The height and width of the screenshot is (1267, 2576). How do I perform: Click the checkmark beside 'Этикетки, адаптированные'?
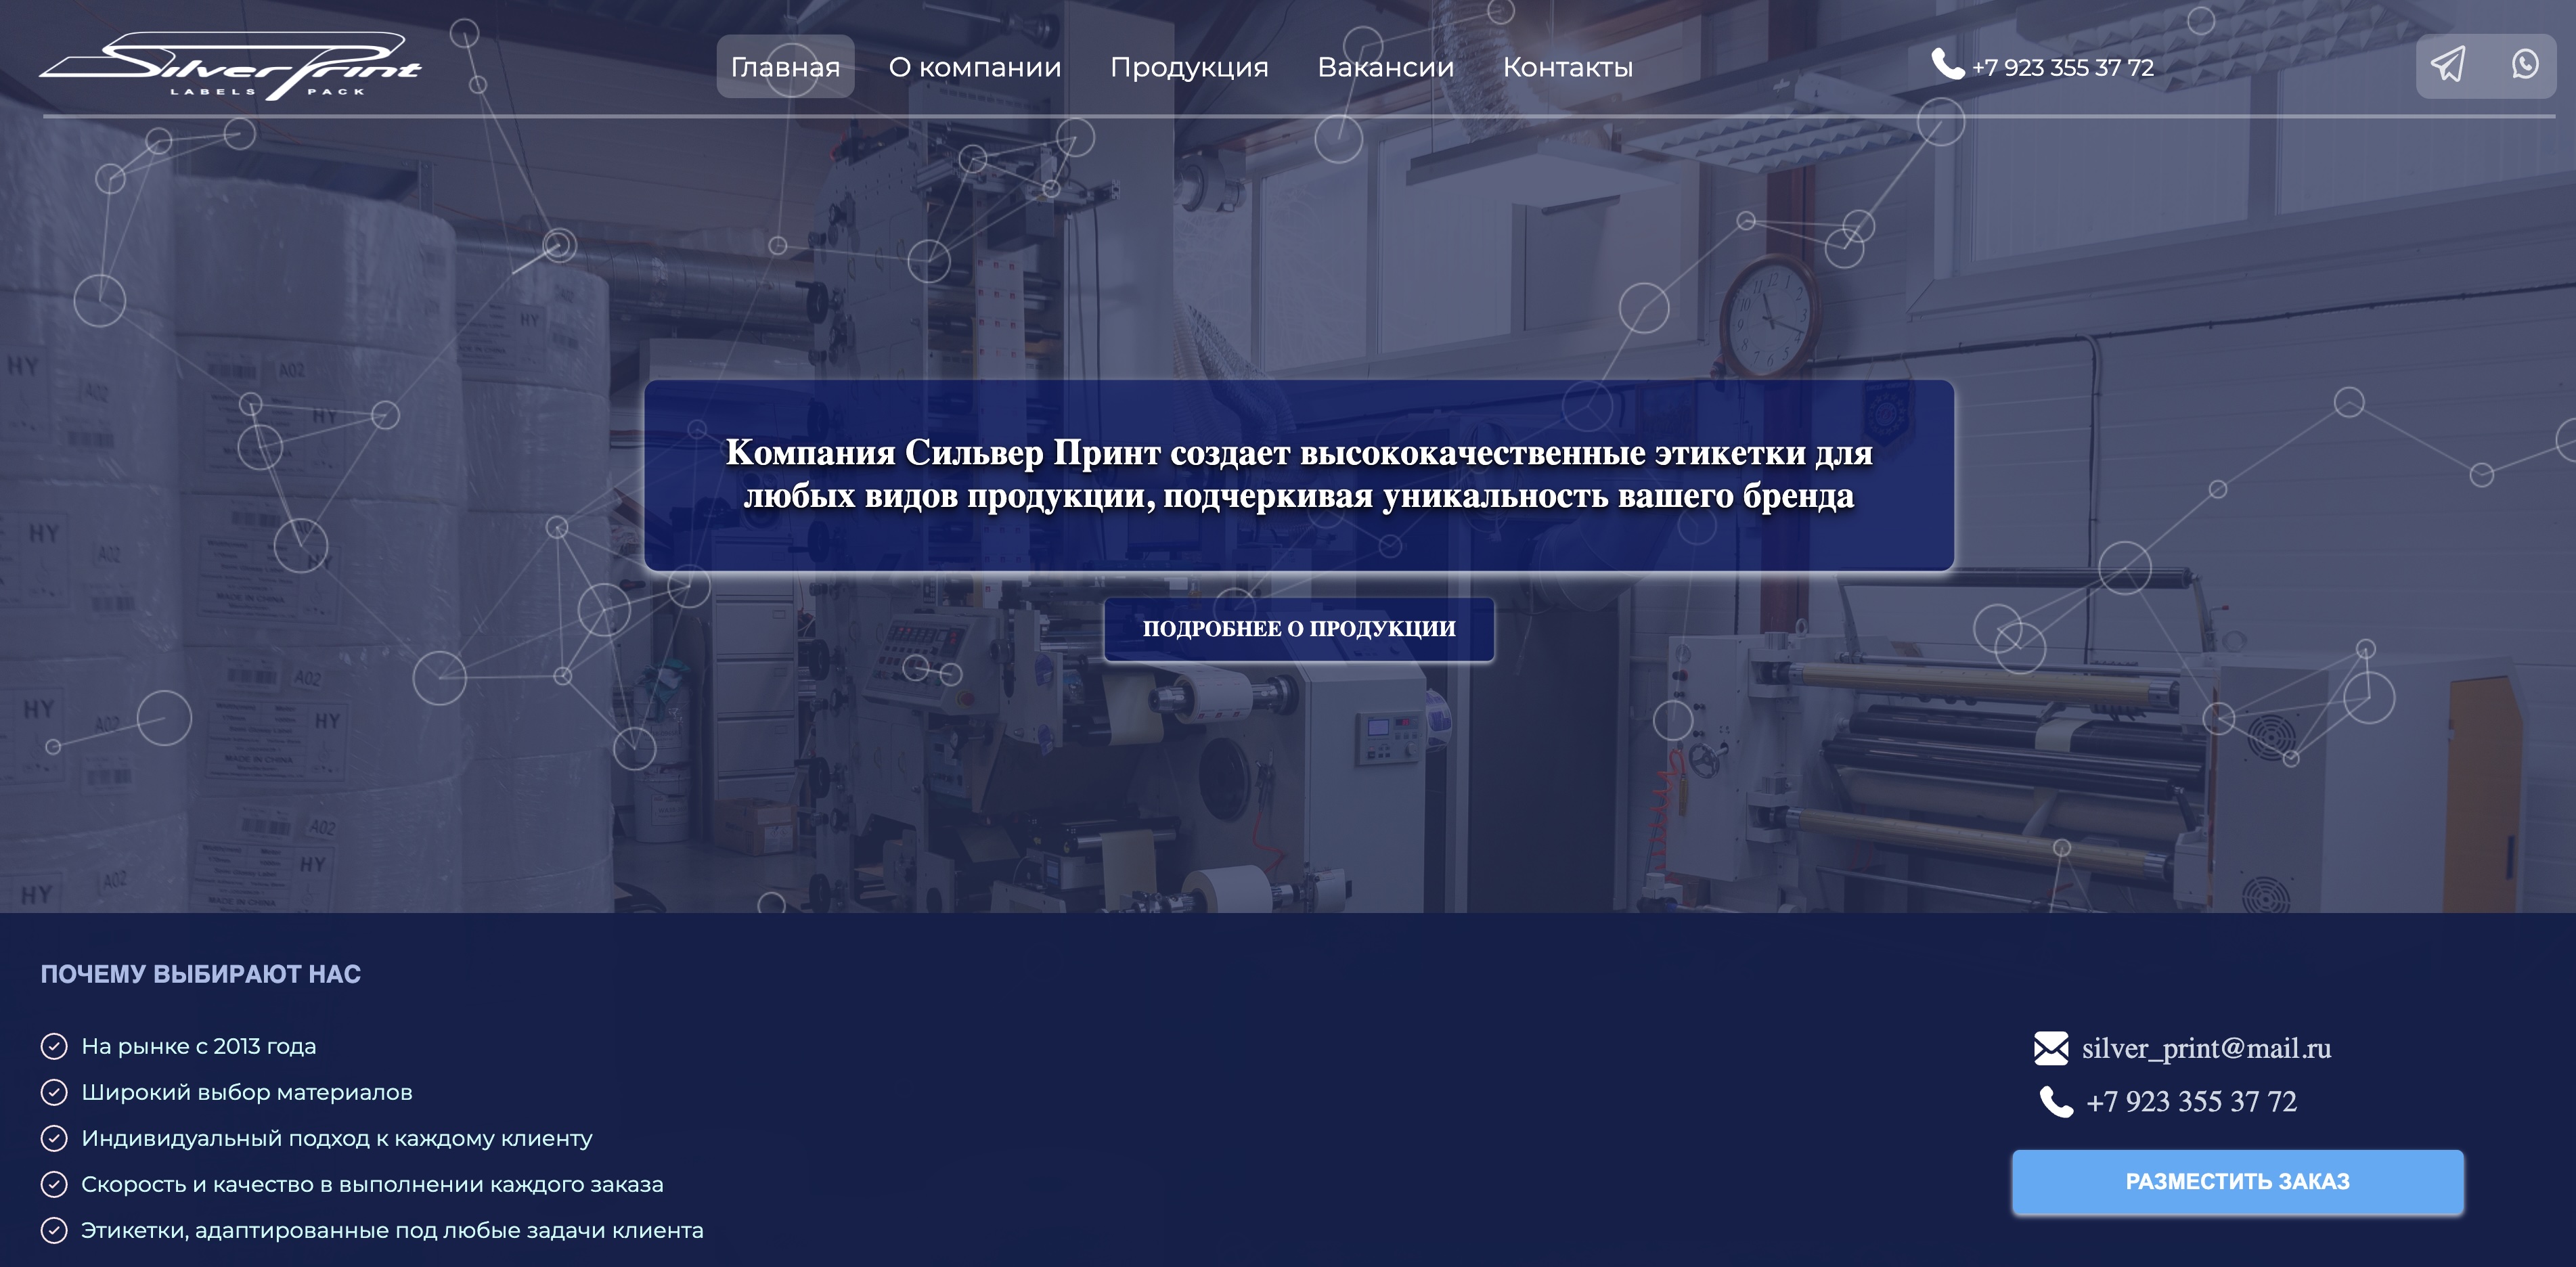coord(54,1230)
